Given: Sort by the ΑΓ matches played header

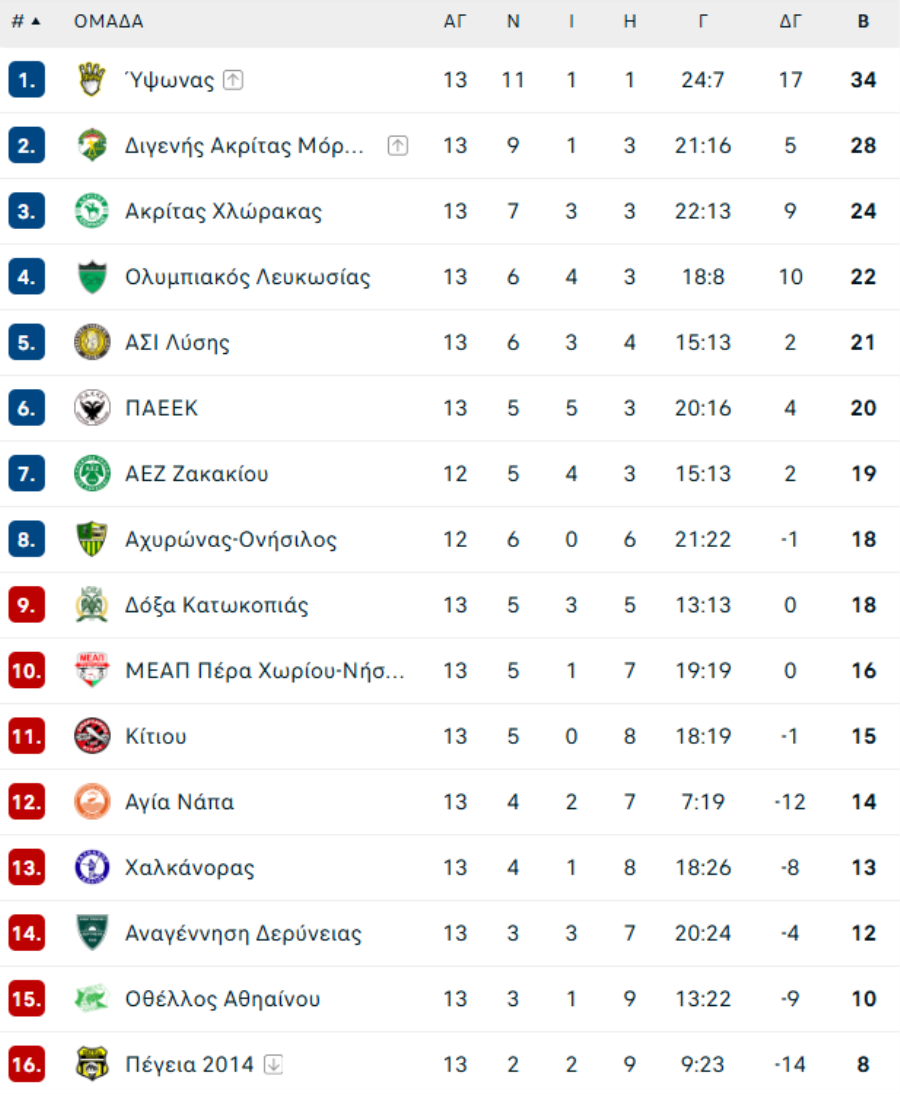Looking at the screenshot, I should pyautogui.click(x=454, y=22).
